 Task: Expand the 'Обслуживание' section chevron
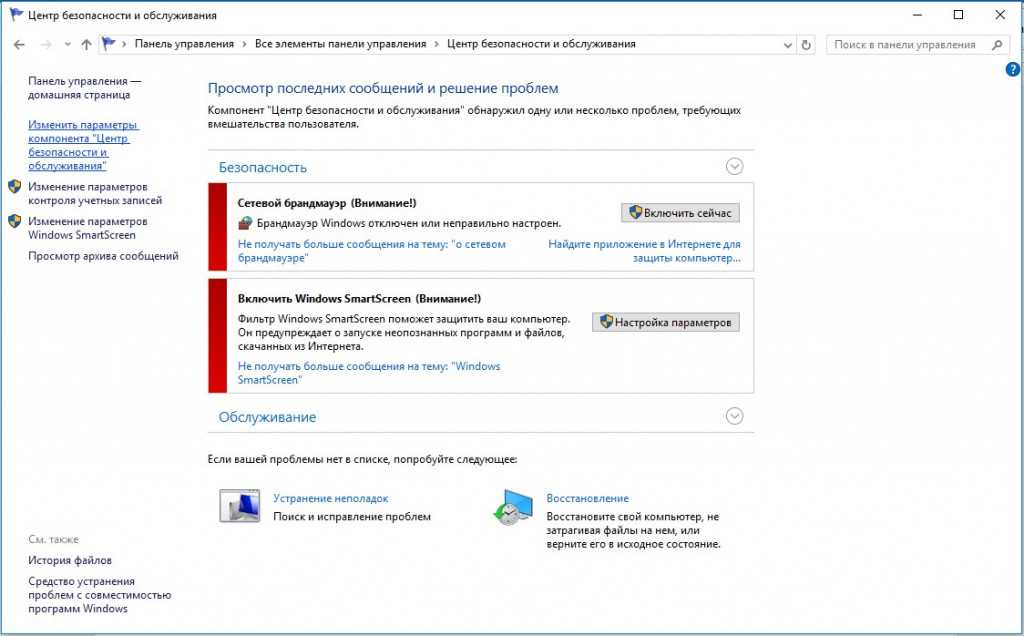(x=735, y=416)
